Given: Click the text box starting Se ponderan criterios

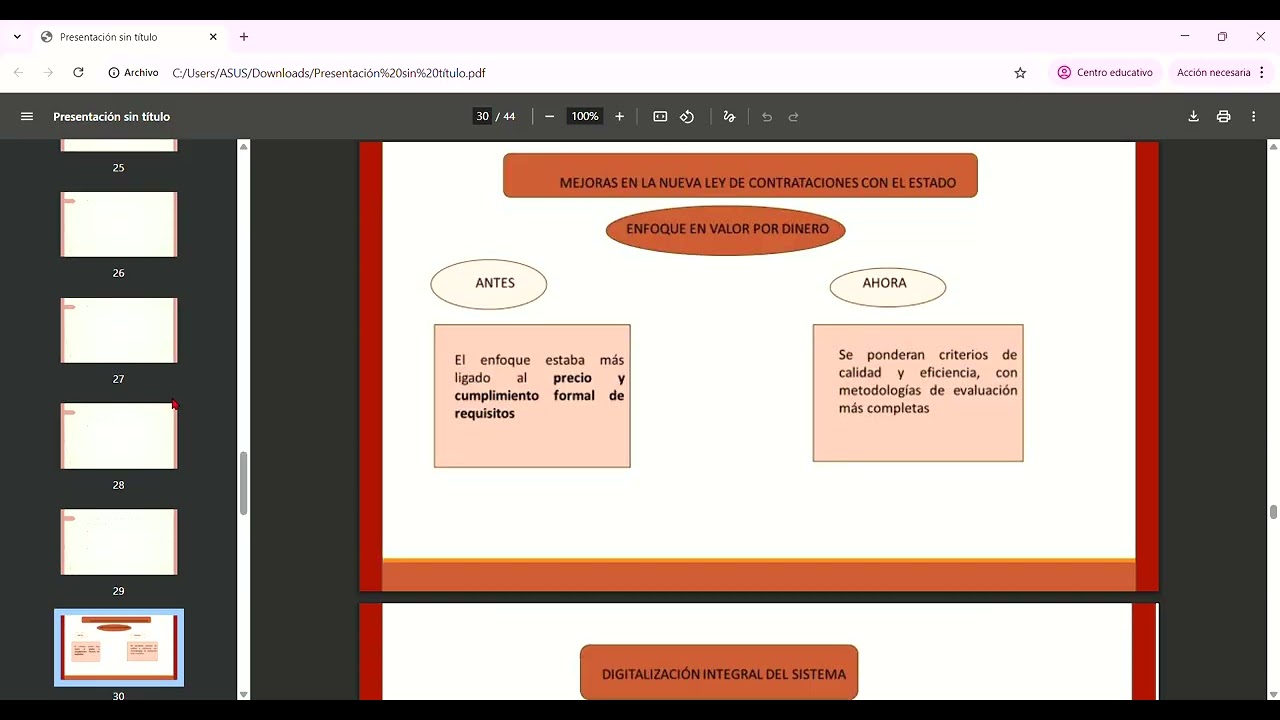Looking at the screenshot, I should (x=918, y=393).
